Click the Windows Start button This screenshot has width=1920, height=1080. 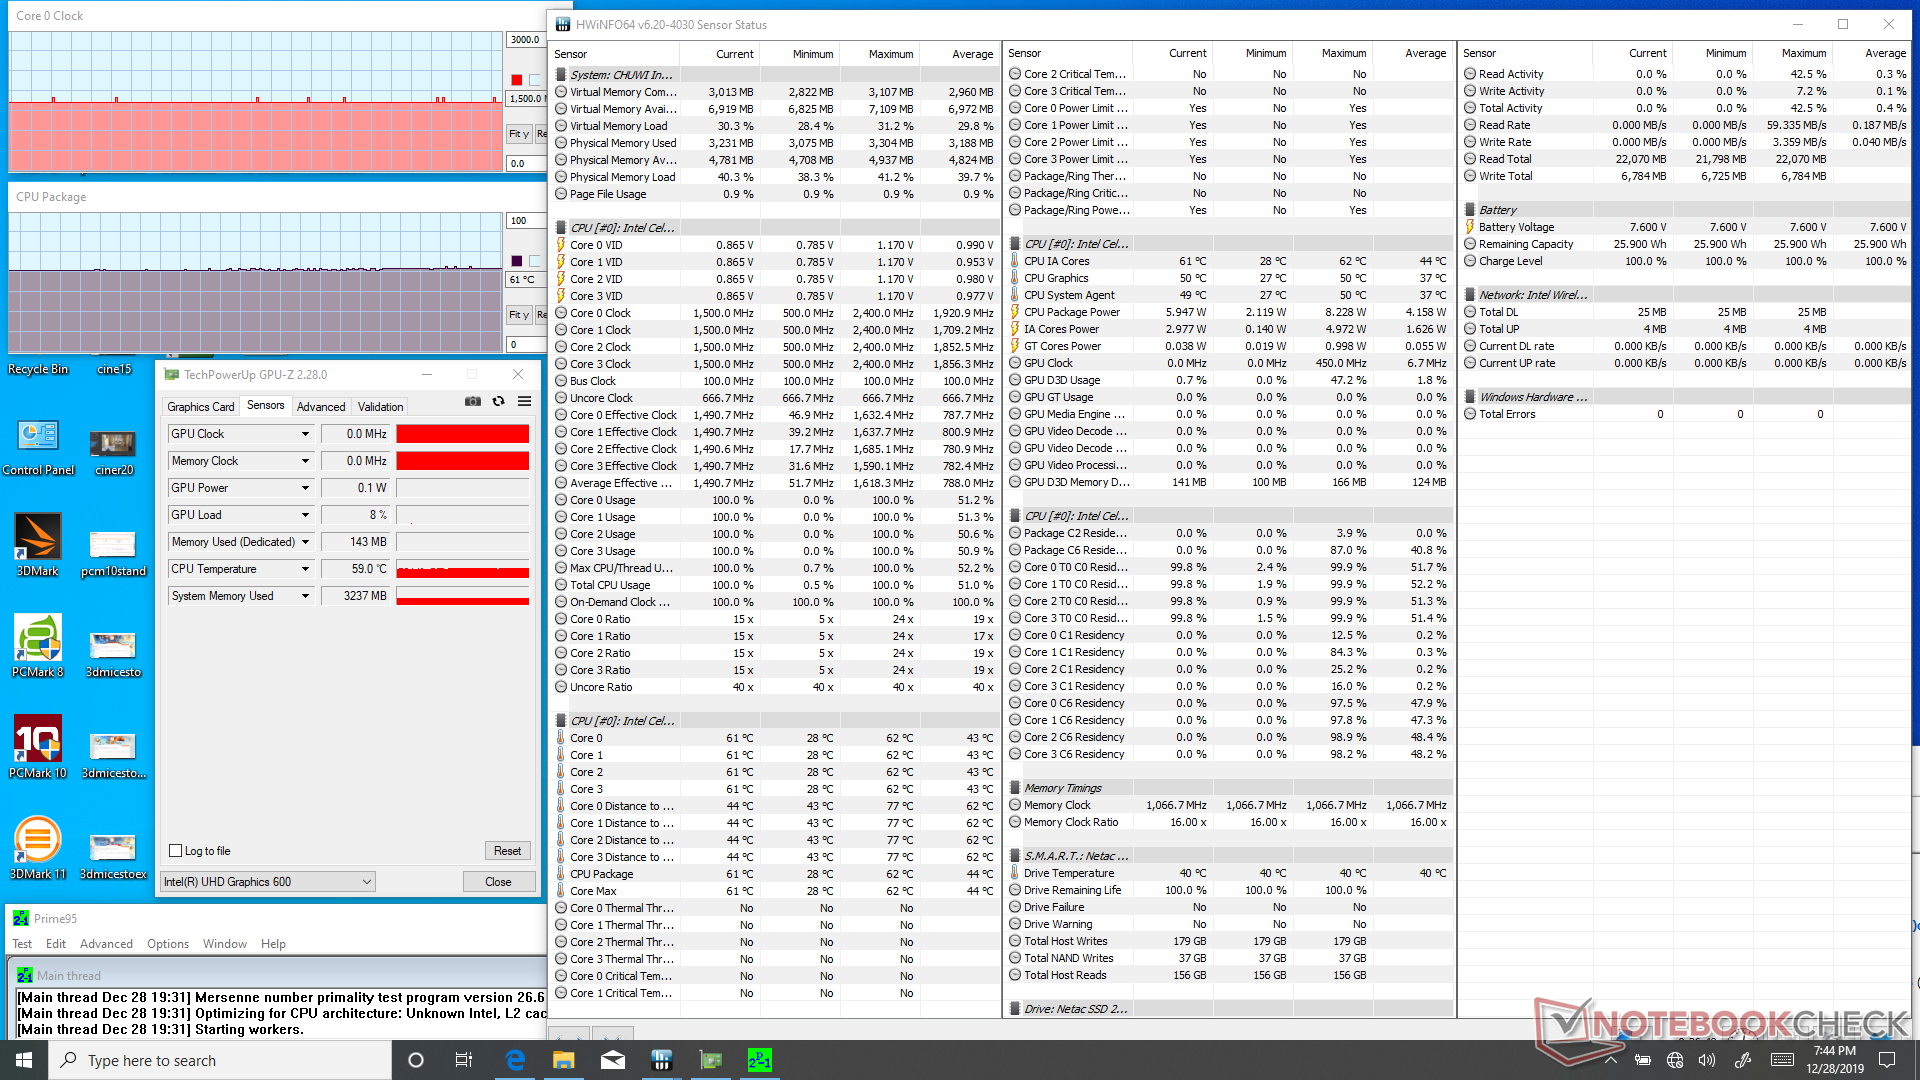24,1060
